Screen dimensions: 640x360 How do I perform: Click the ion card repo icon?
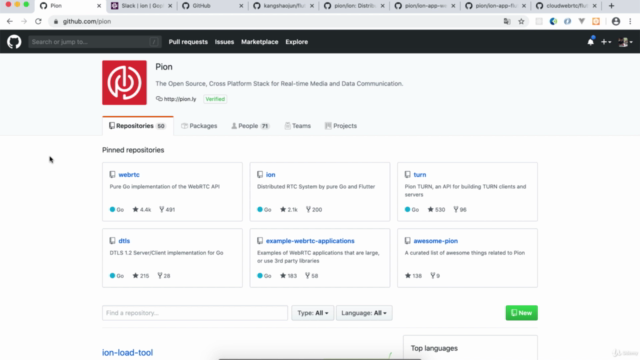coord(260,174)
